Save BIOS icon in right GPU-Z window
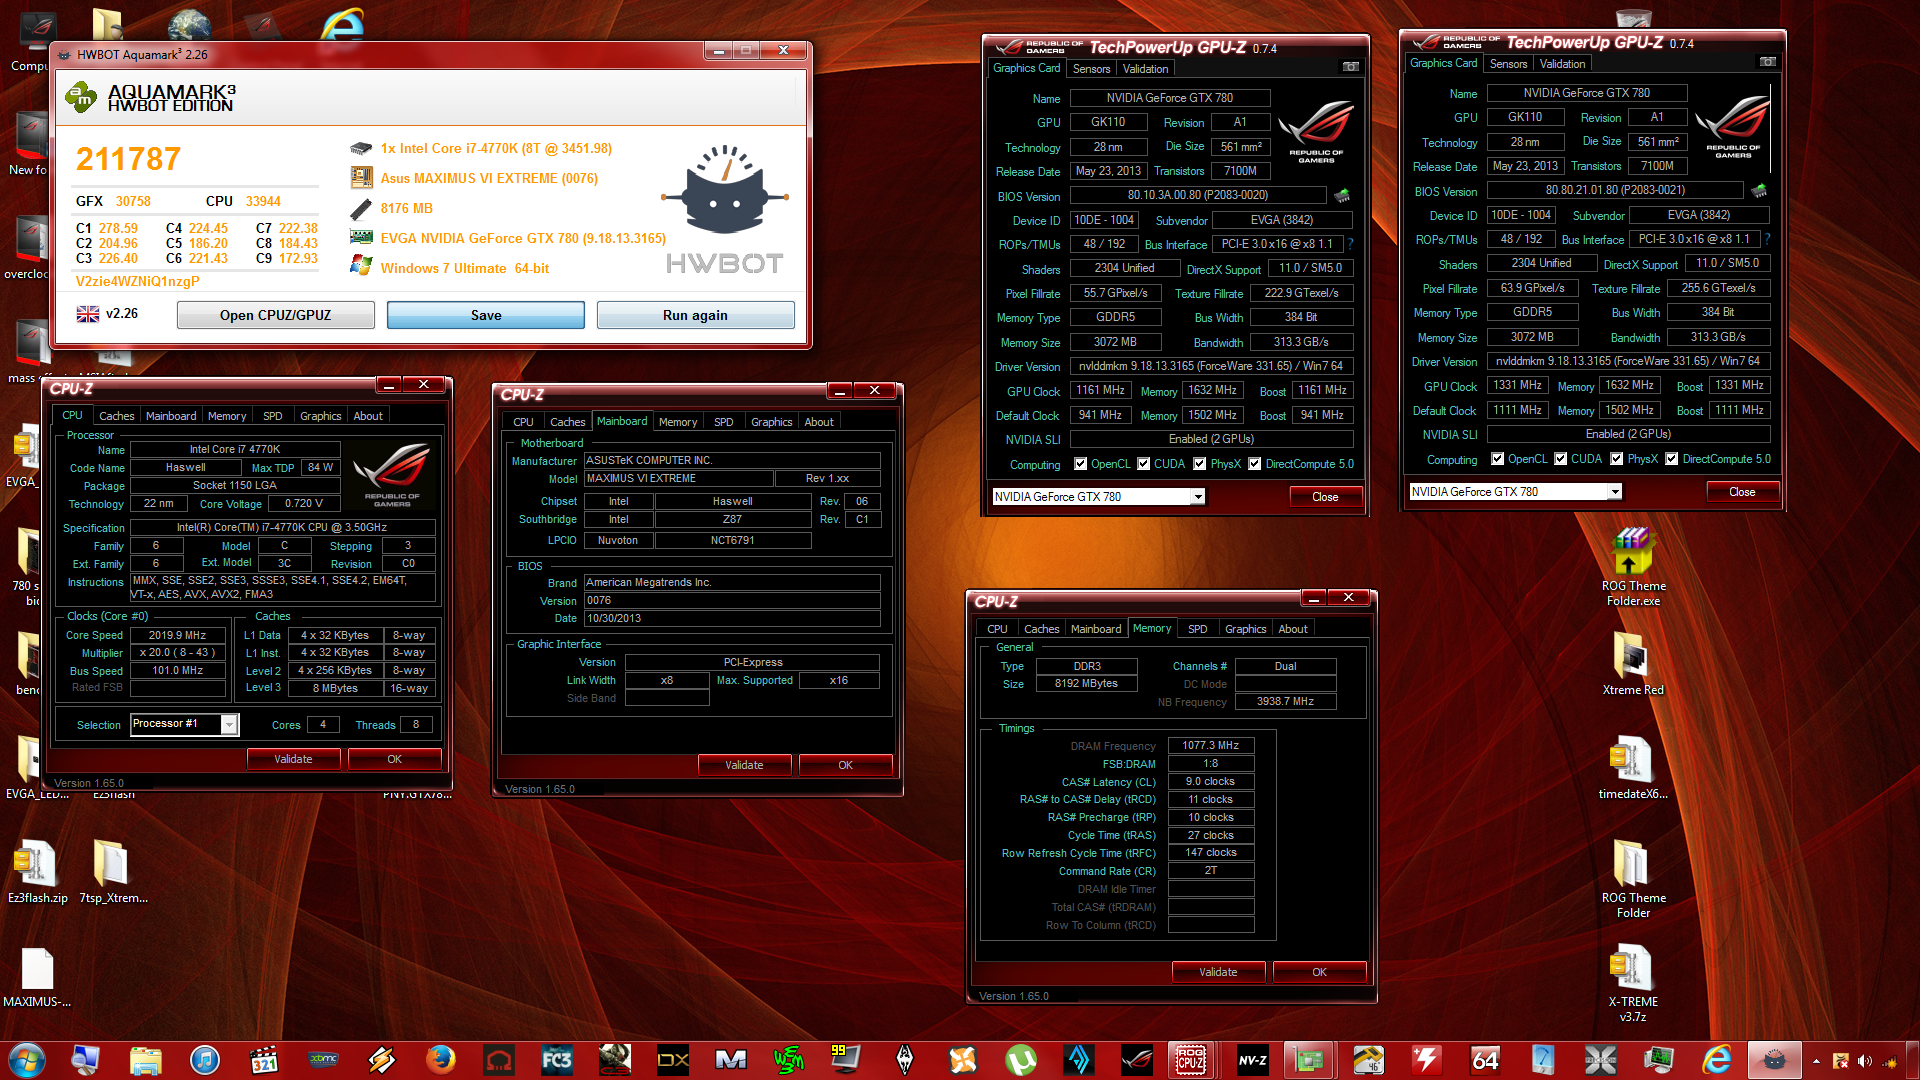This screenshot has width=1920, height=1080. 1759,191
